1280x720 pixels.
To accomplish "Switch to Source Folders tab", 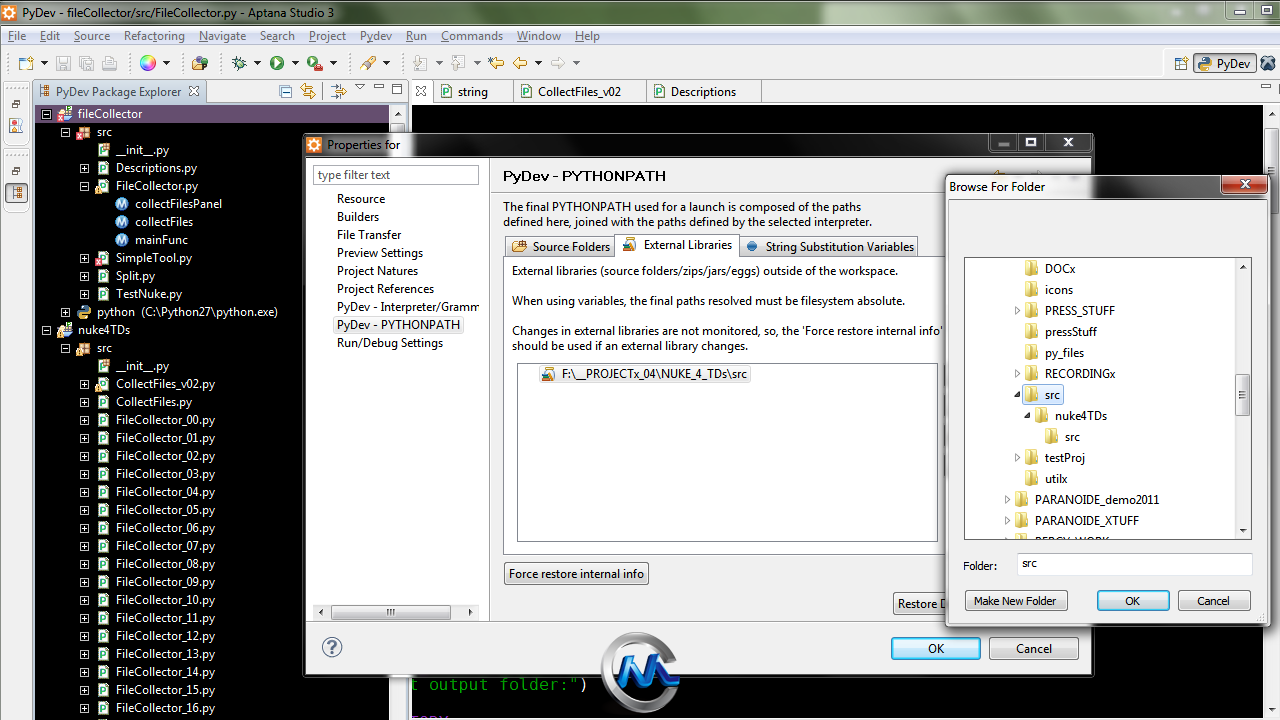I will click(x=561, y=246).
